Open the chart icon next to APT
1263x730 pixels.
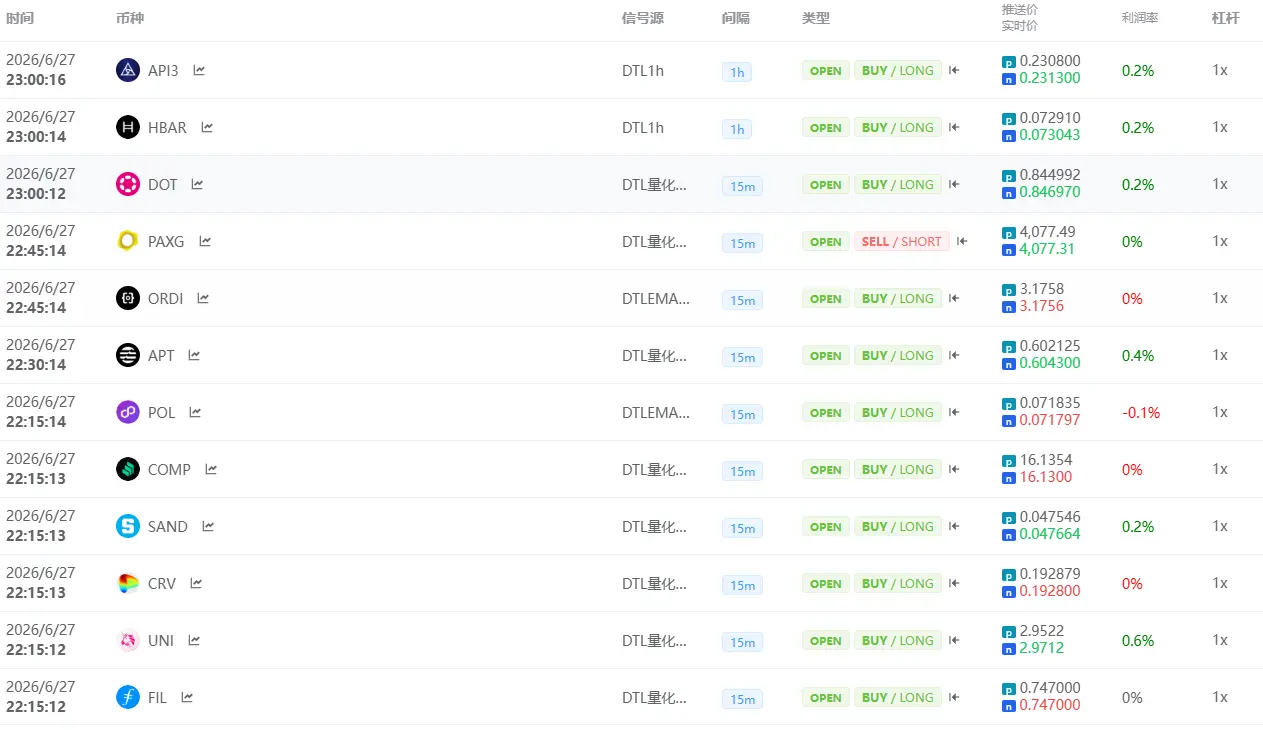click(x=194, y=355)
